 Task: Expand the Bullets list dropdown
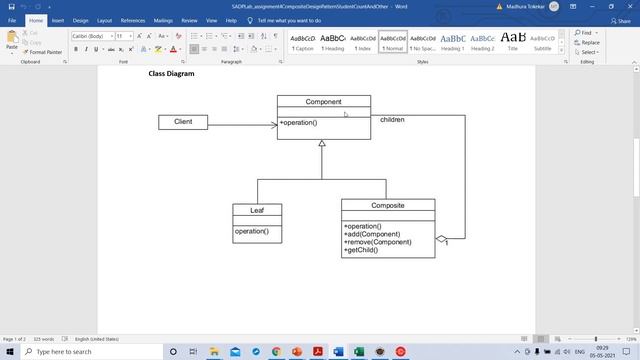(201, 36)
